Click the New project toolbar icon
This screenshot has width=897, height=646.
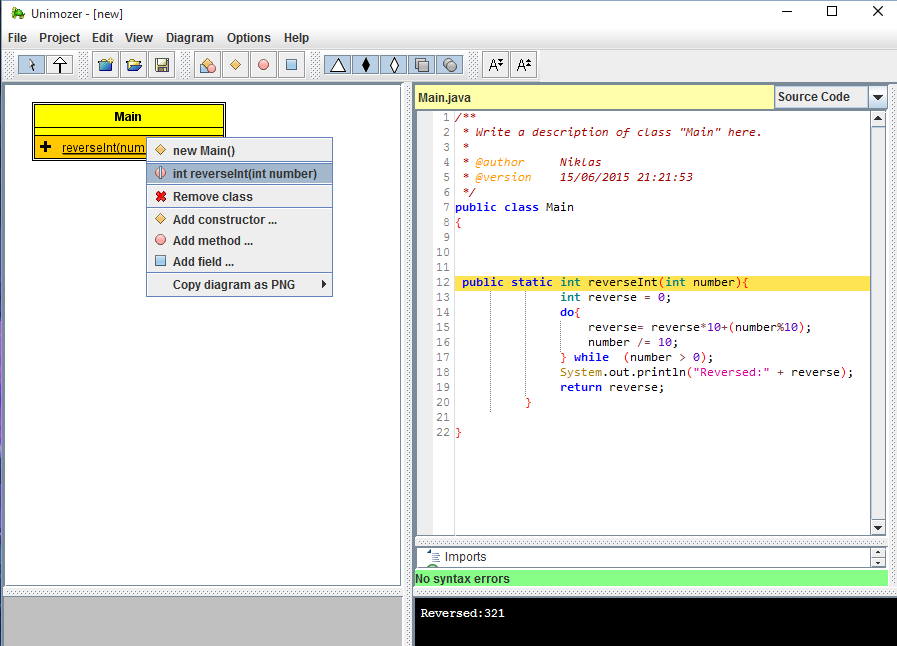(x=105, y=65)
